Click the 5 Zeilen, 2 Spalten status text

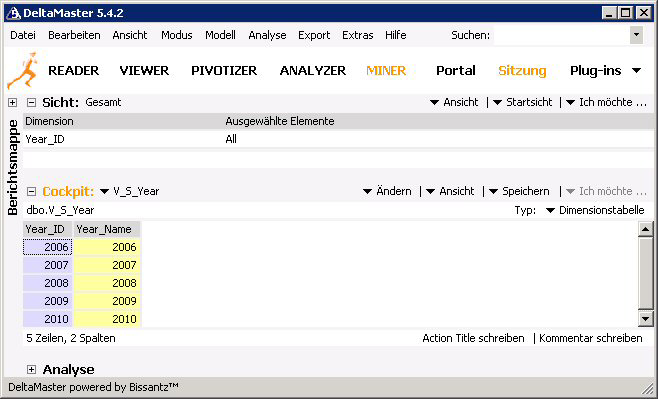[71, 338]
